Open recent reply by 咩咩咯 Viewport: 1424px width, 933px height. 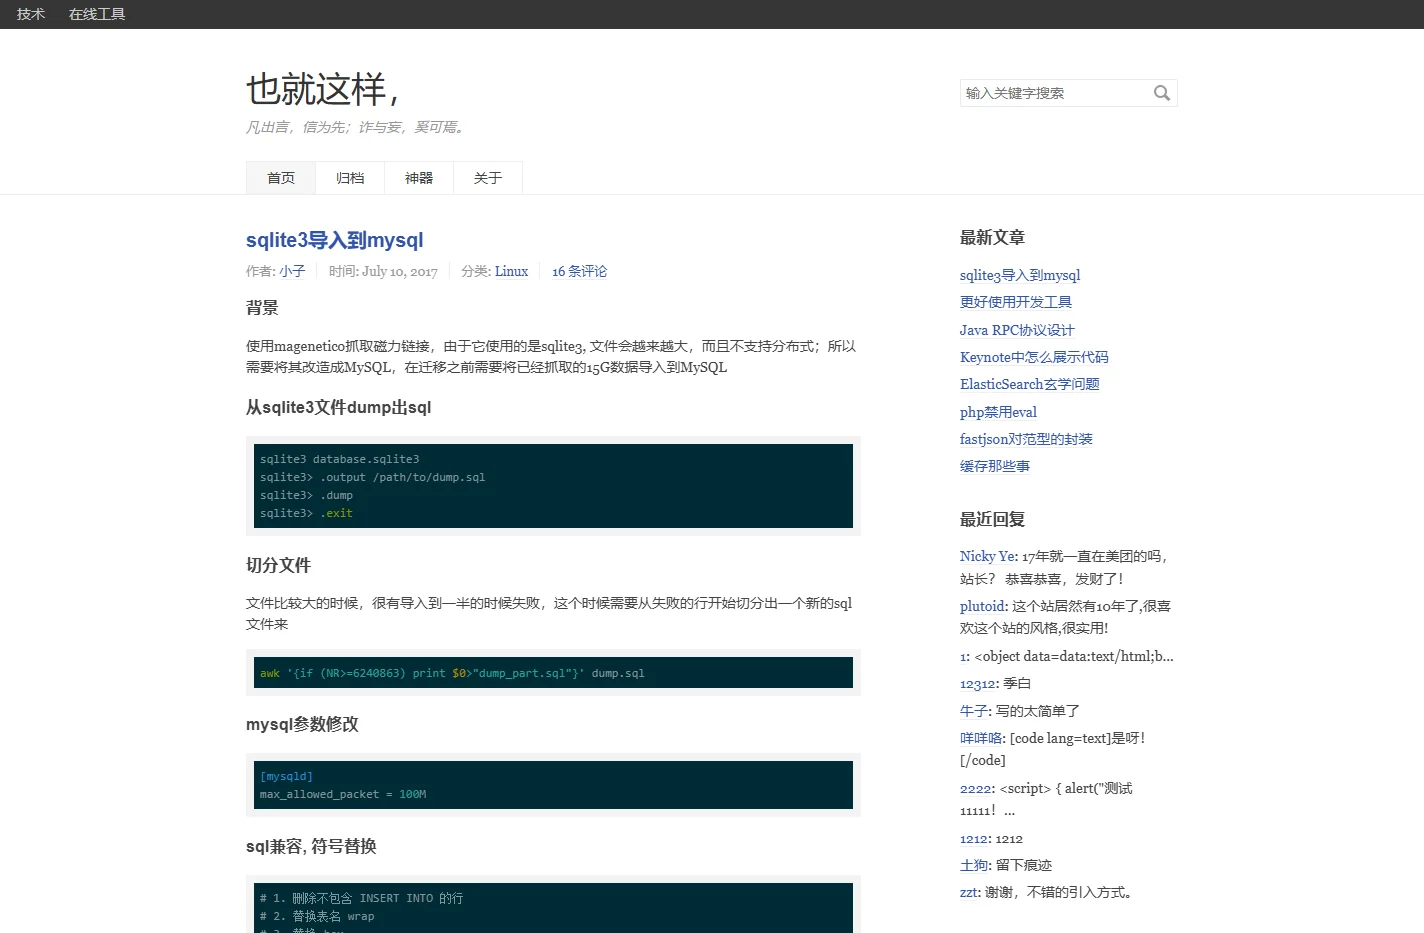pos(982,738)
